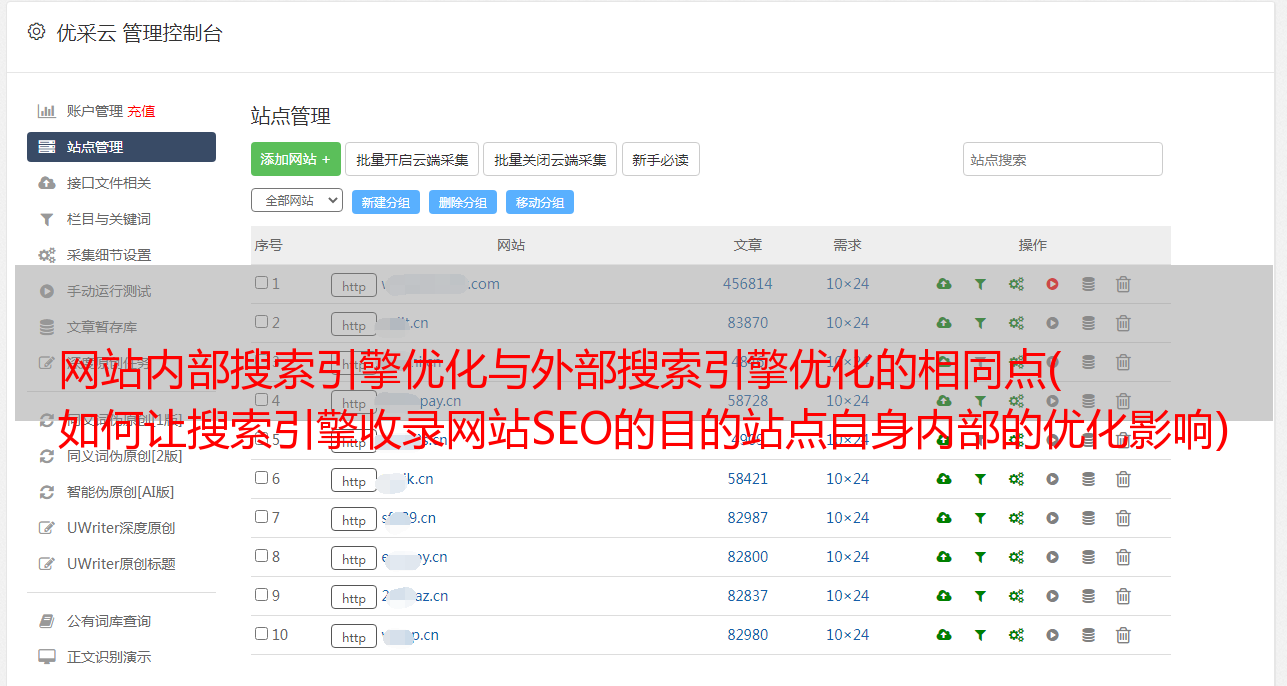Click the http box in row 2
The height and width of the screenshot is (686, 1287).
point(354,325)
